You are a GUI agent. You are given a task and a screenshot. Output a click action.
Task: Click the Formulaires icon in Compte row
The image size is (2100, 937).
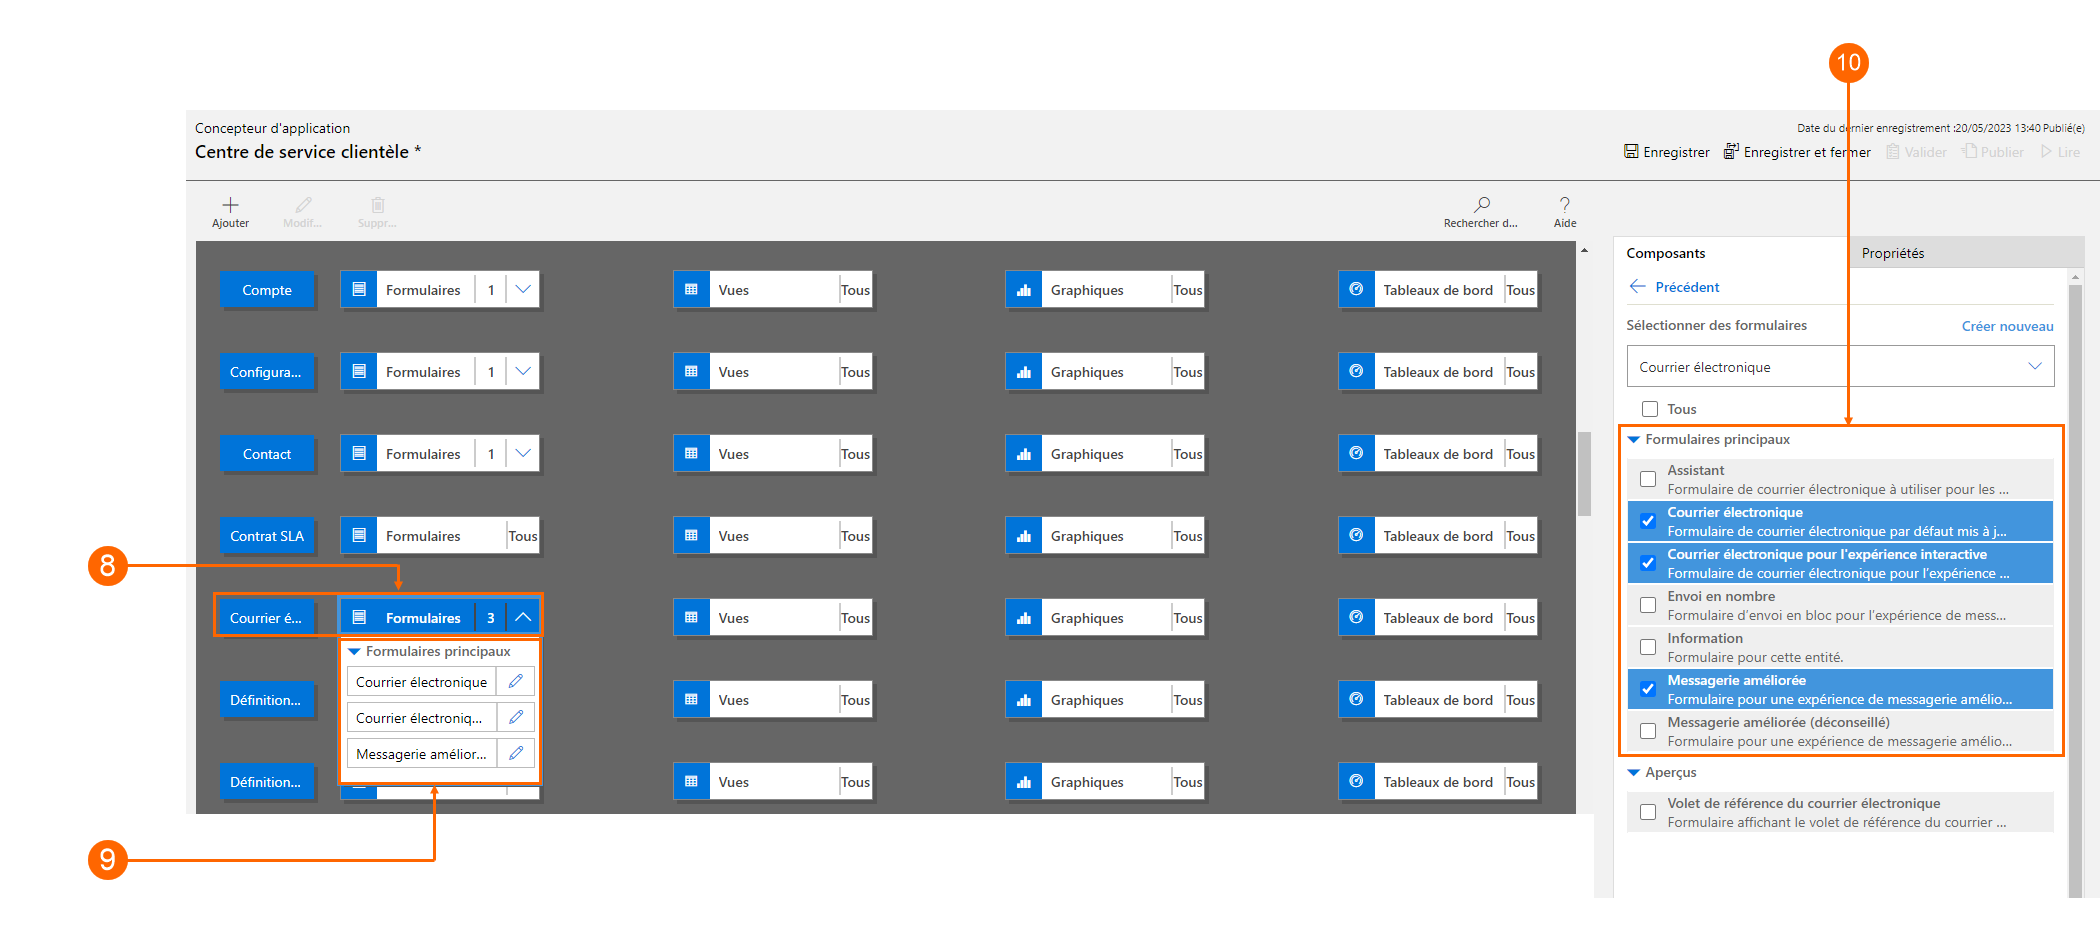pyautogui.click(x=359, y=290)
